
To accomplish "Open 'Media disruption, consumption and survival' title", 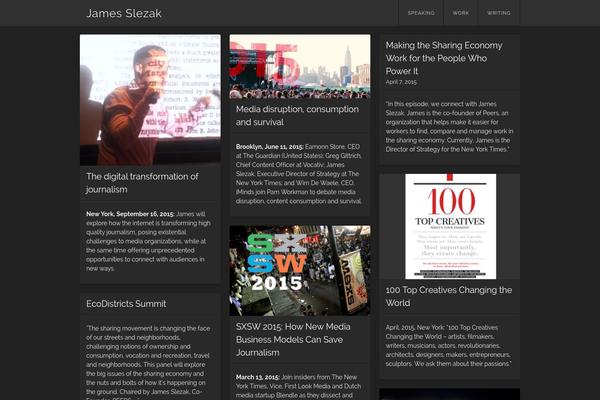I will [297, 116].
